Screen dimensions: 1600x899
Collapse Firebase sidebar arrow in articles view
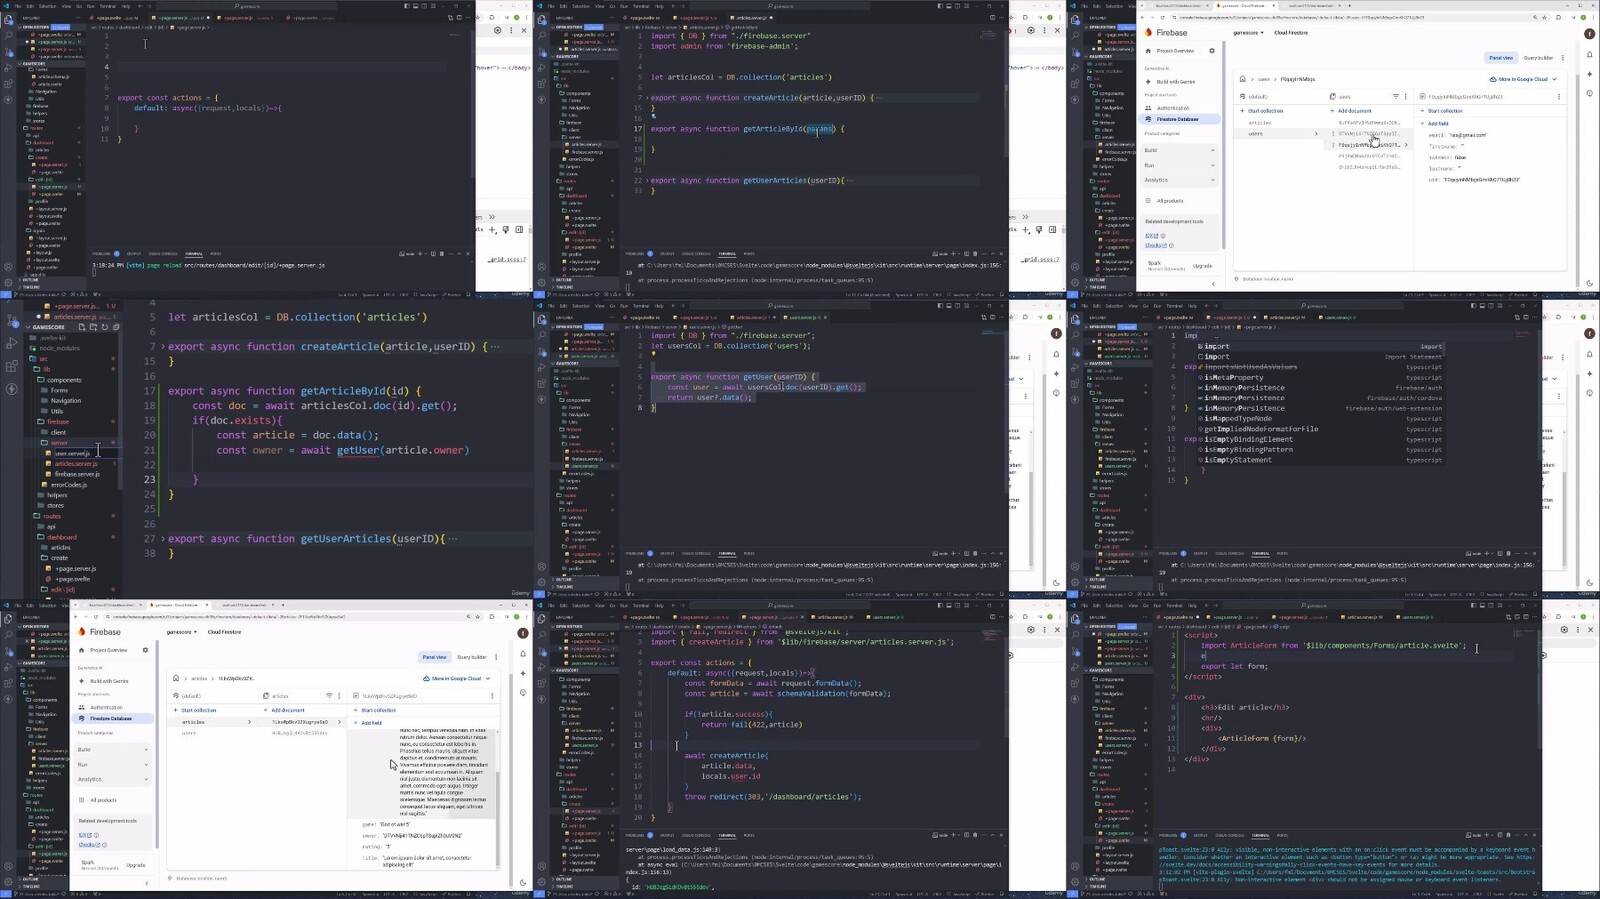(147, 883)
